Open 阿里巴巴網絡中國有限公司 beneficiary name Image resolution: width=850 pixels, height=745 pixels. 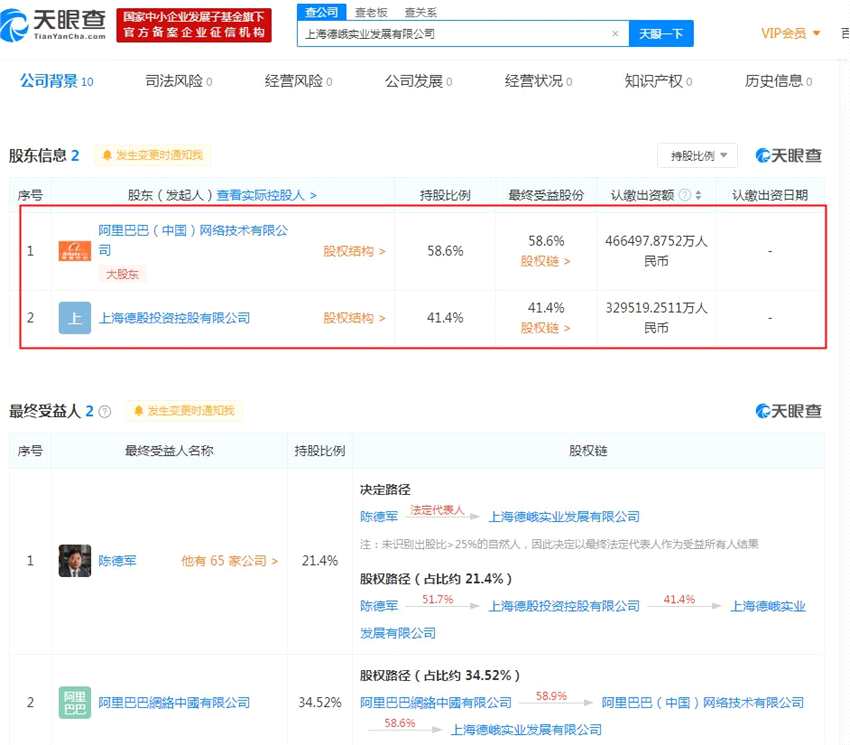[174, 703]
